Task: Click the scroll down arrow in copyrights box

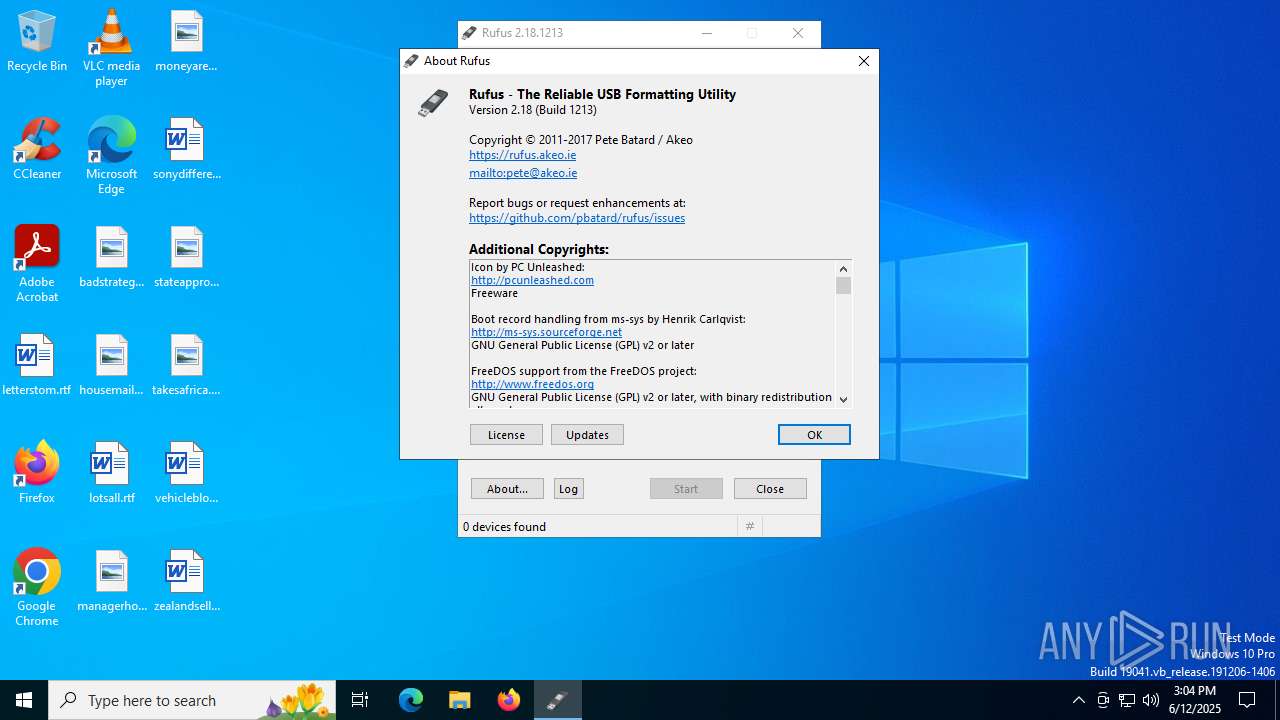Action: [x=843, y=399]
